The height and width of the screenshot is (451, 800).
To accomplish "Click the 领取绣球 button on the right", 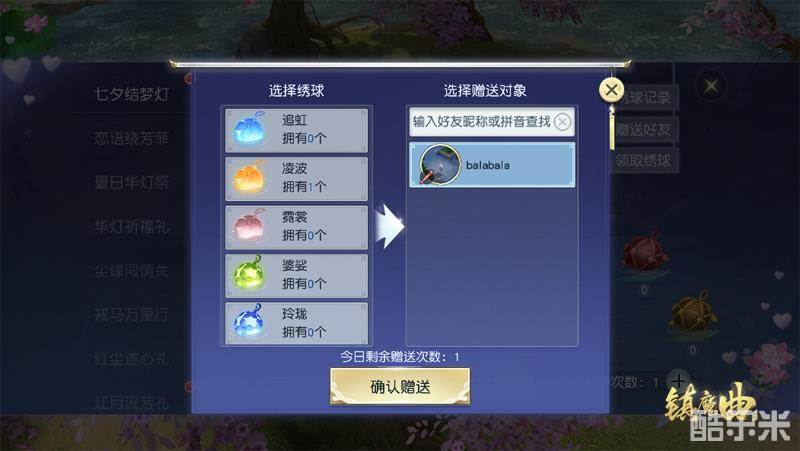I will pyautogui.click(x=644, y=161).
